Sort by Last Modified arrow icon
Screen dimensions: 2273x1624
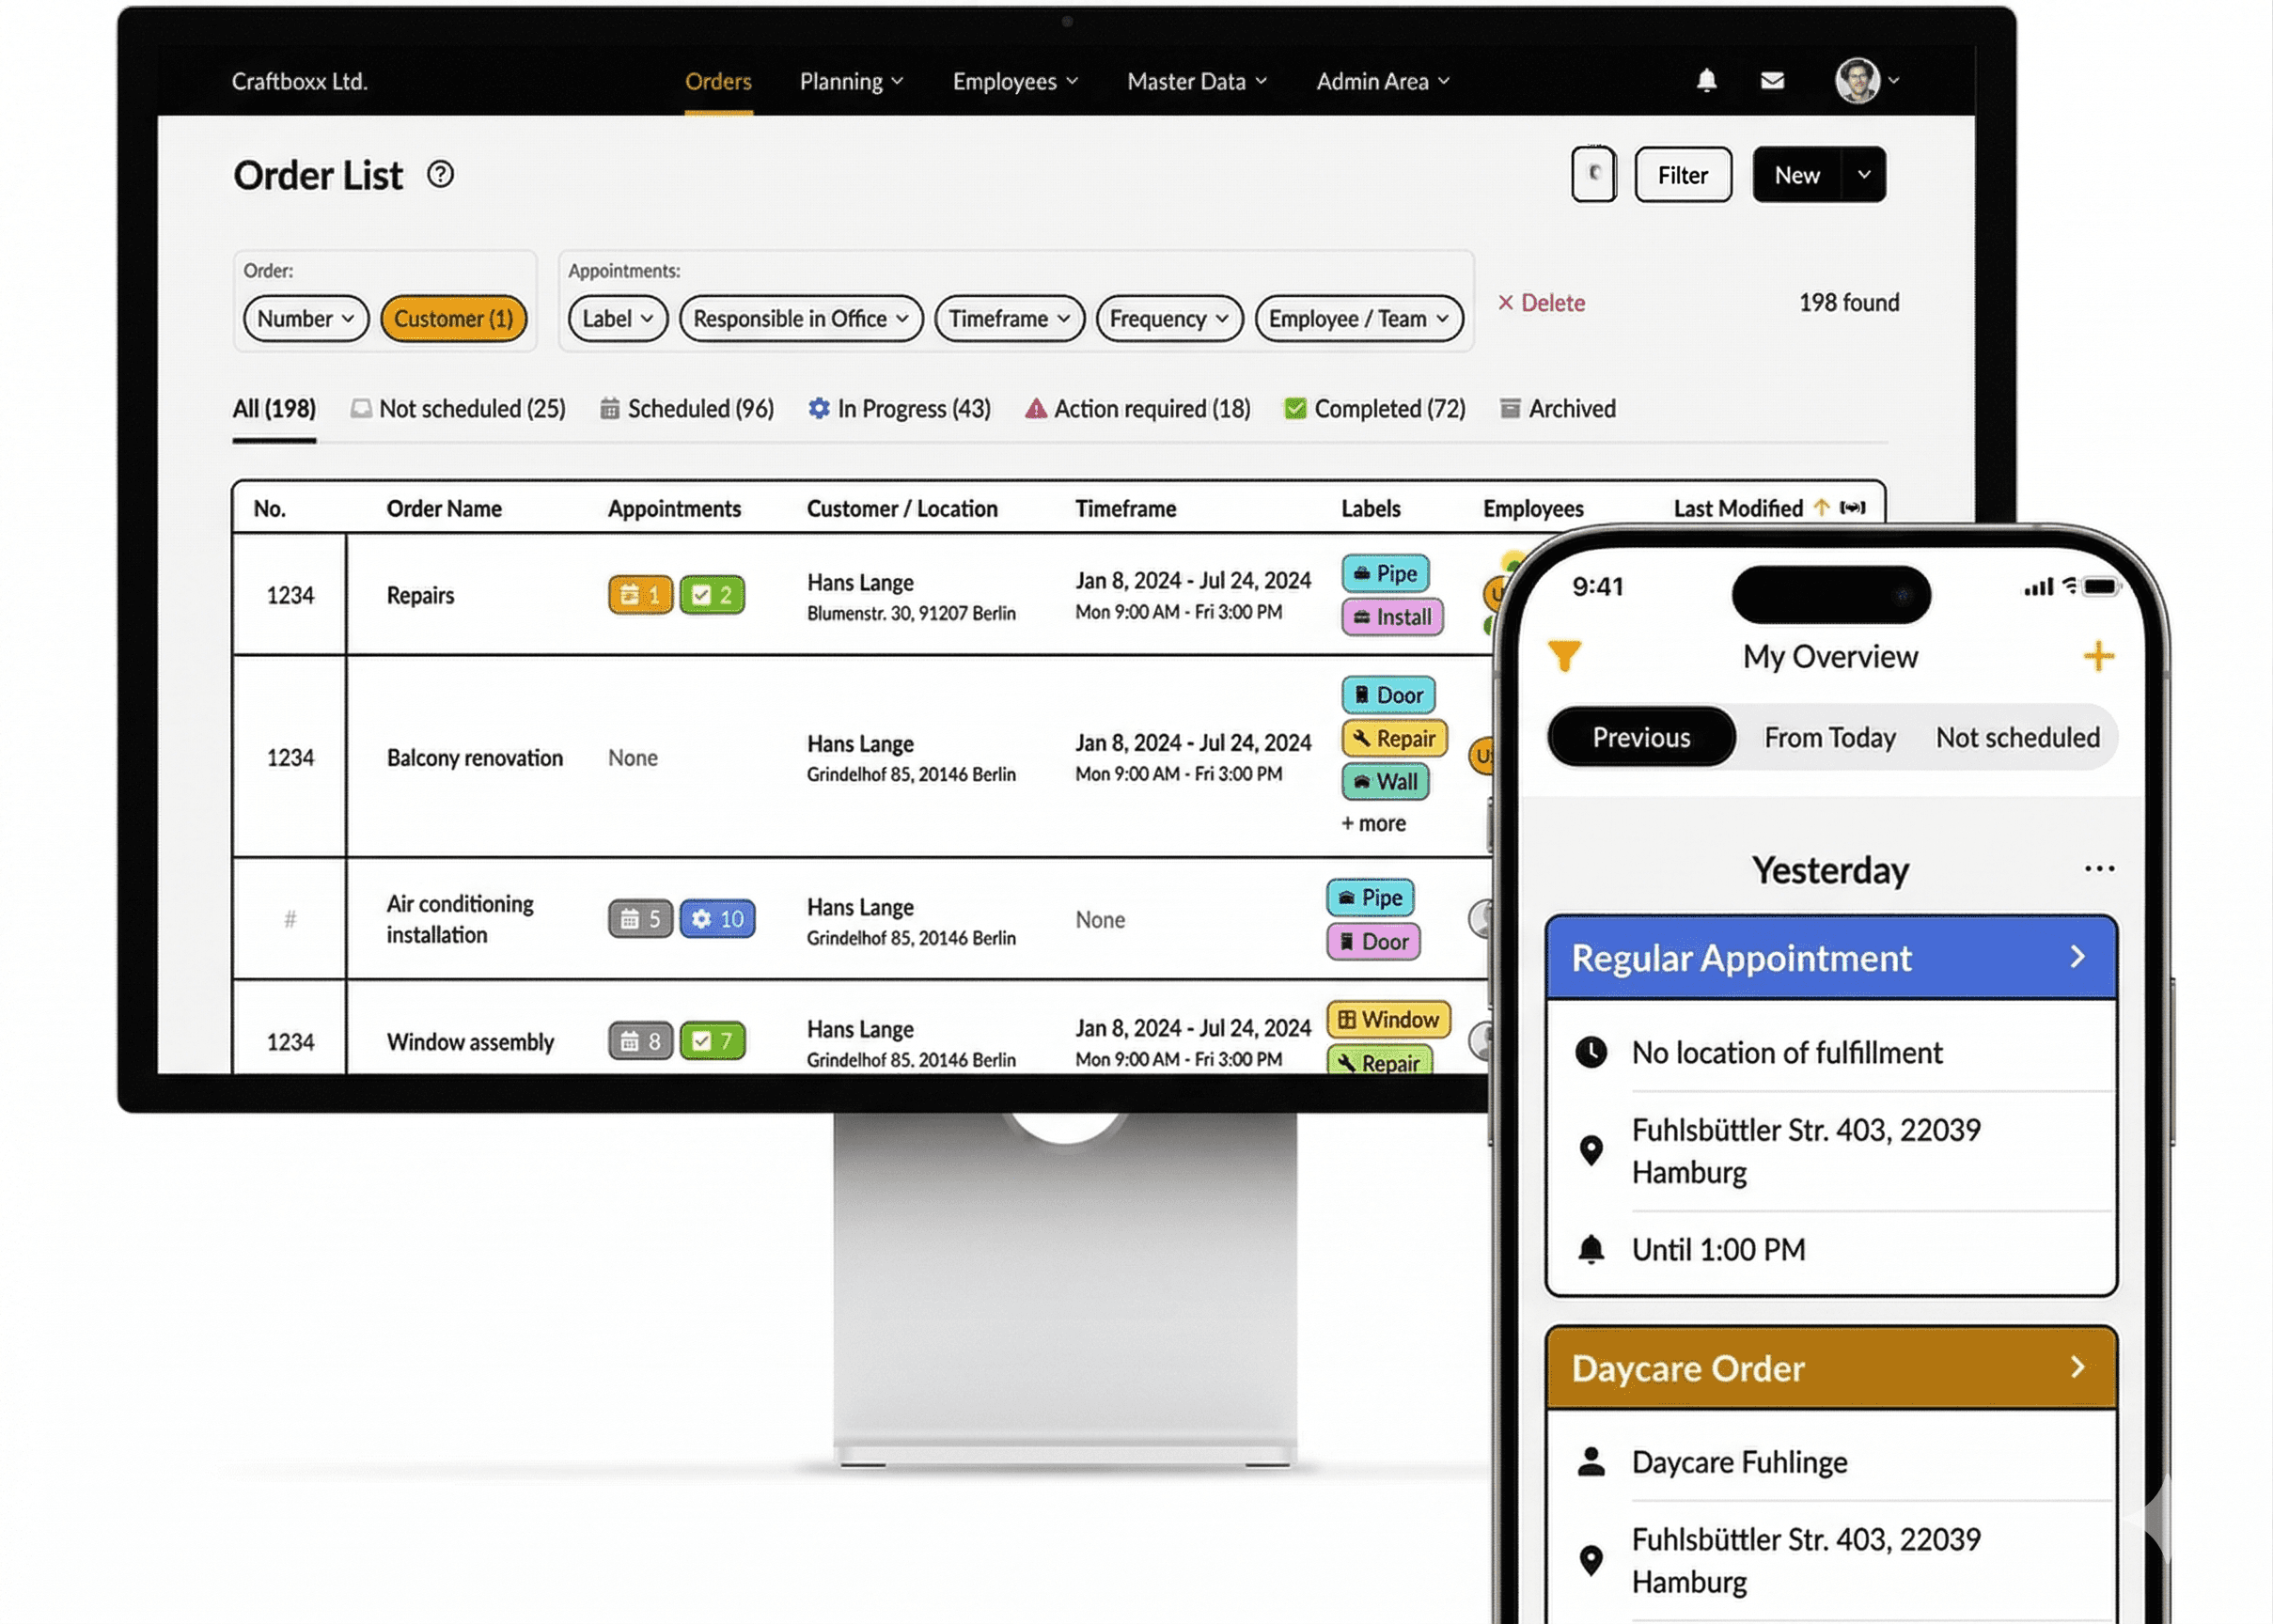coord(1821,508)
